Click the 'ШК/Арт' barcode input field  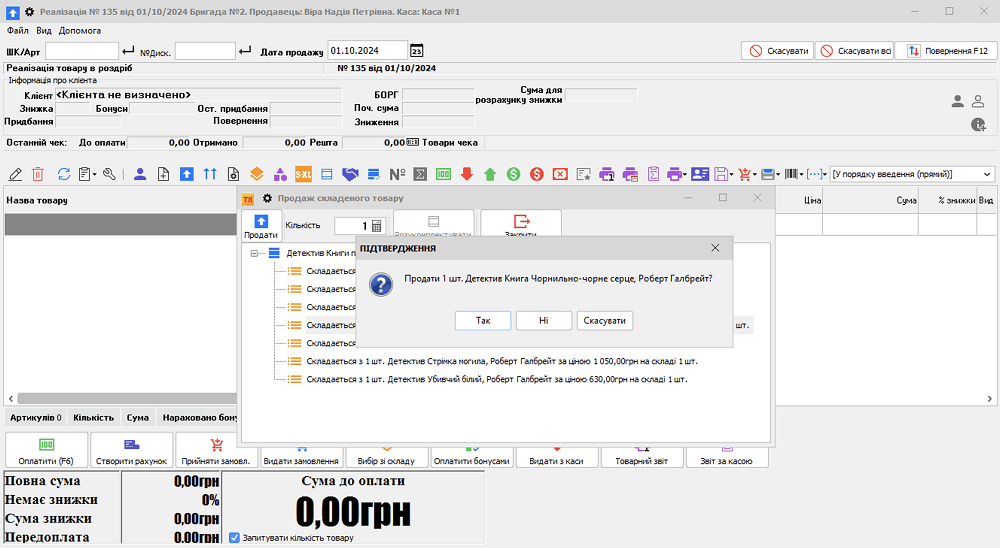pyautogui.click(x=81, y=51)
